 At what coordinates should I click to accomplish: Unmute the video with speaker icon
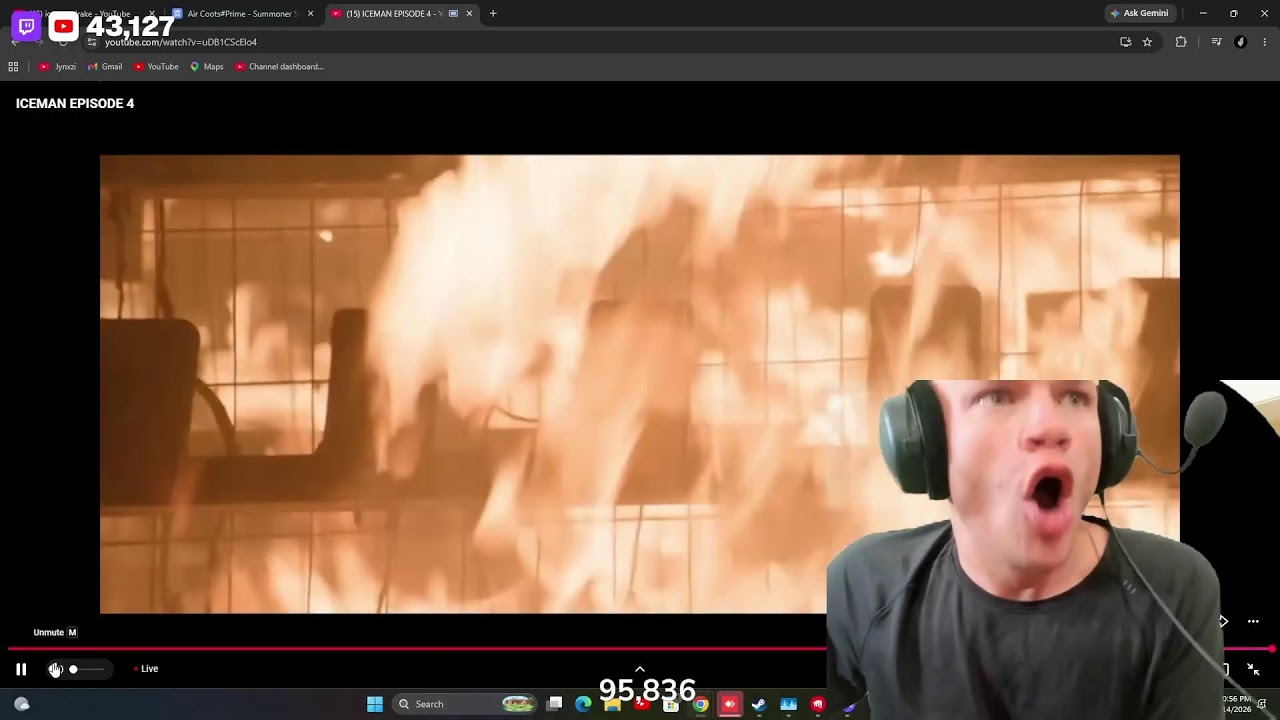pyautogui.click(x=56, y=669)
